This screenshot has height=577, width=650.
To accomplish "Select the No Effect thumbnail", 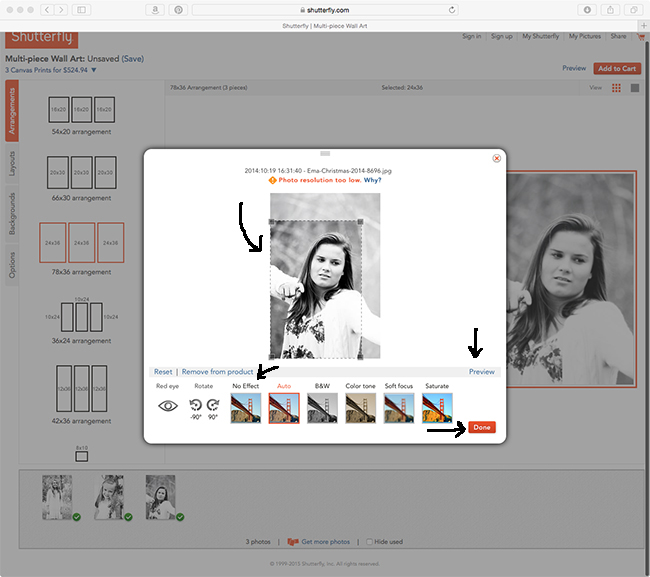I will click(246, 408).
